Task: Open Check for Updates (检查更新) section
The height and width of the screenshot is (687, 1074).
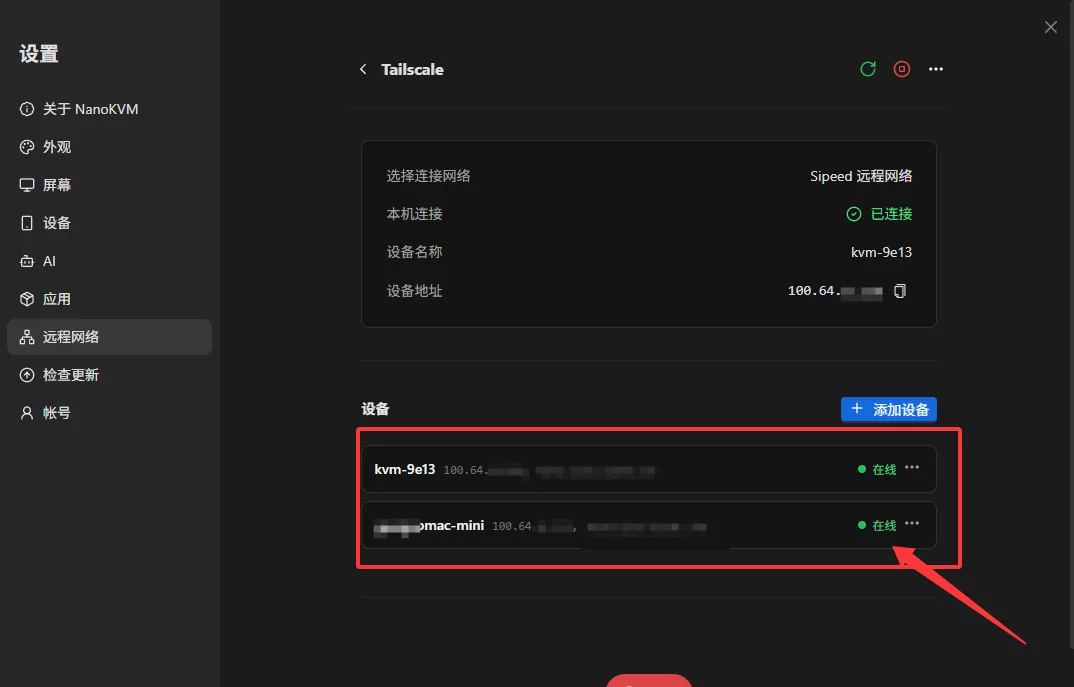Action: tap(110, 375)
